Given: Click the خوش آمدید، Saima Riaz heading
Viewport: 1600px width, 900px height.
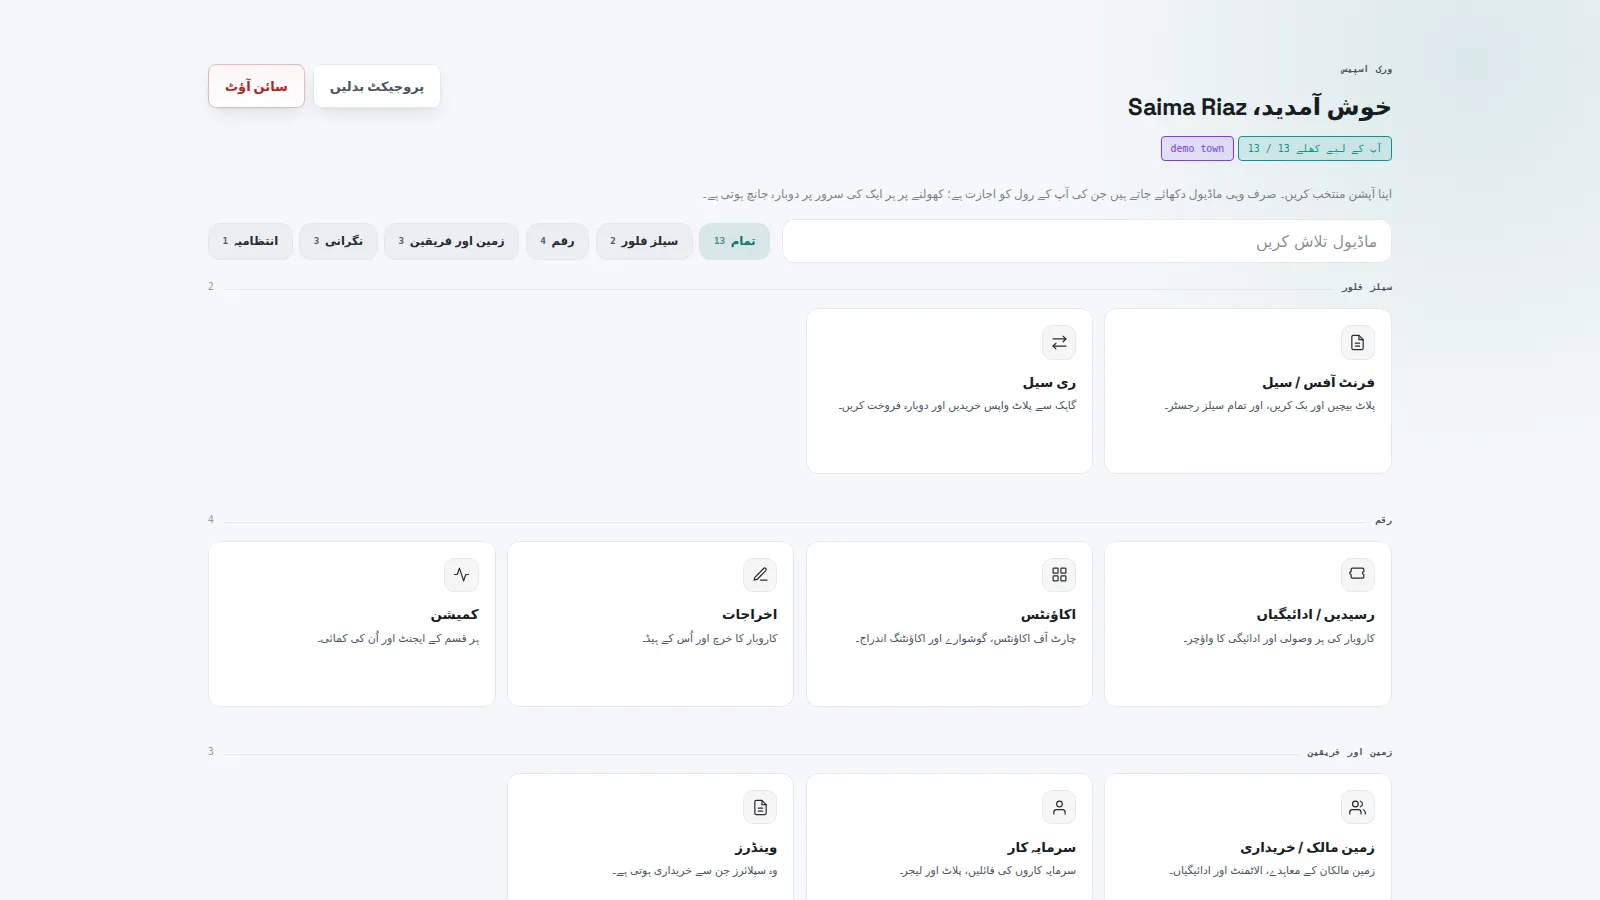Looking at the screenshot, I should (1259, 107).
